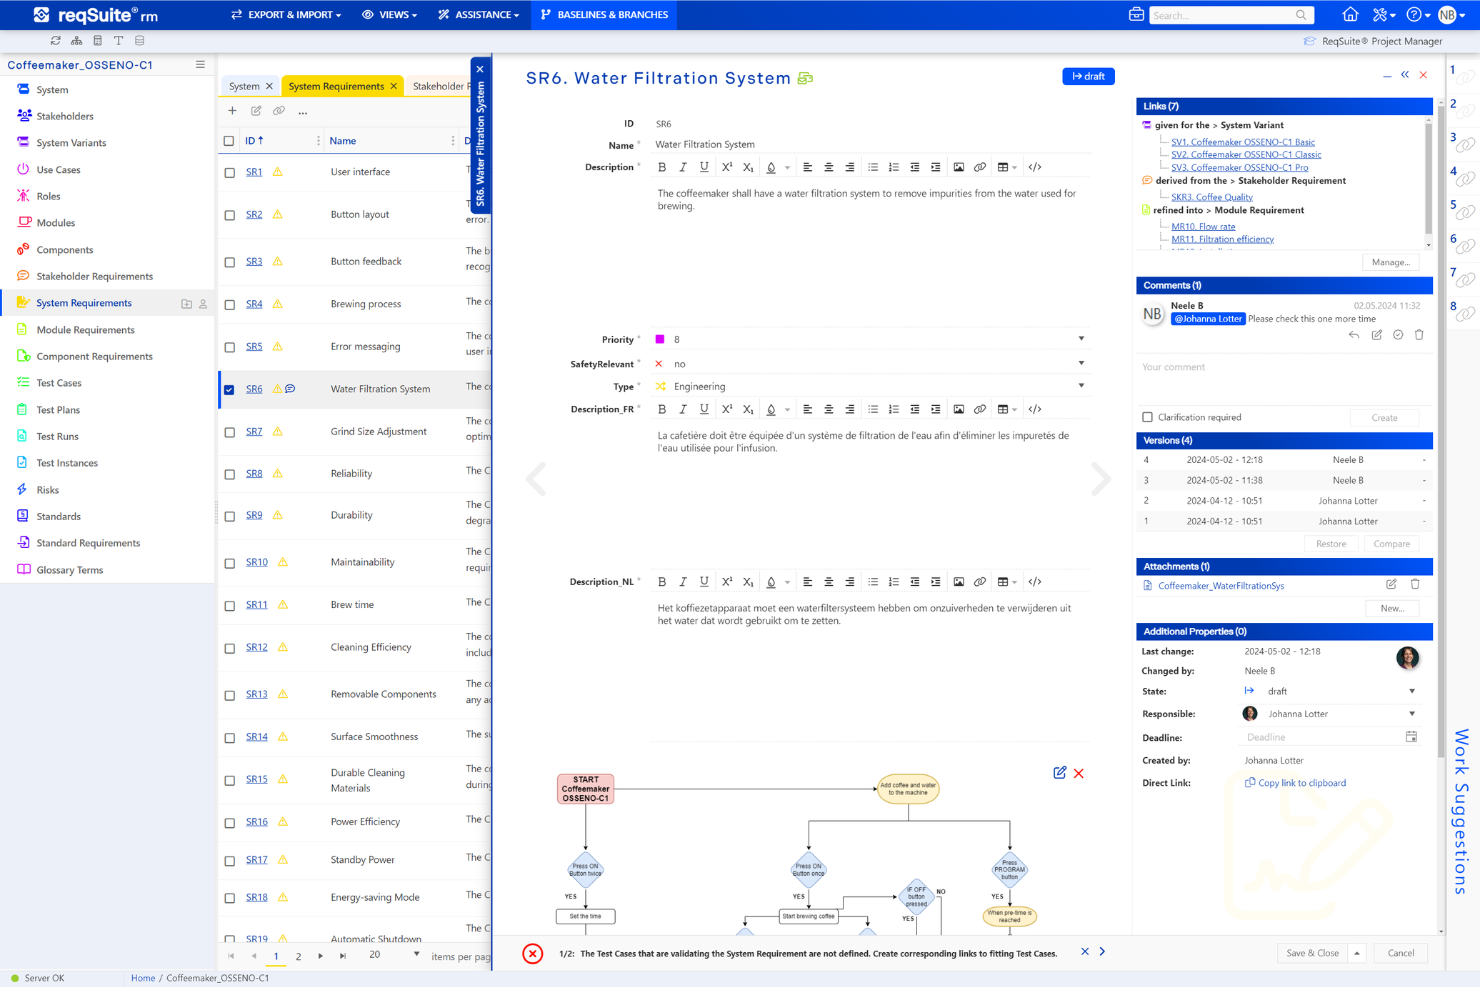Open the Views dropdown menu

pyautogui.click(x=390, y=15)
